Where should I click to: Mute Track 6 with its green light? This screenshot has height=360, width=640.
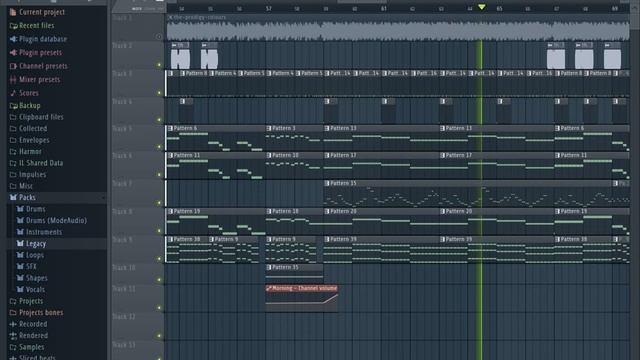pos(159,175)
